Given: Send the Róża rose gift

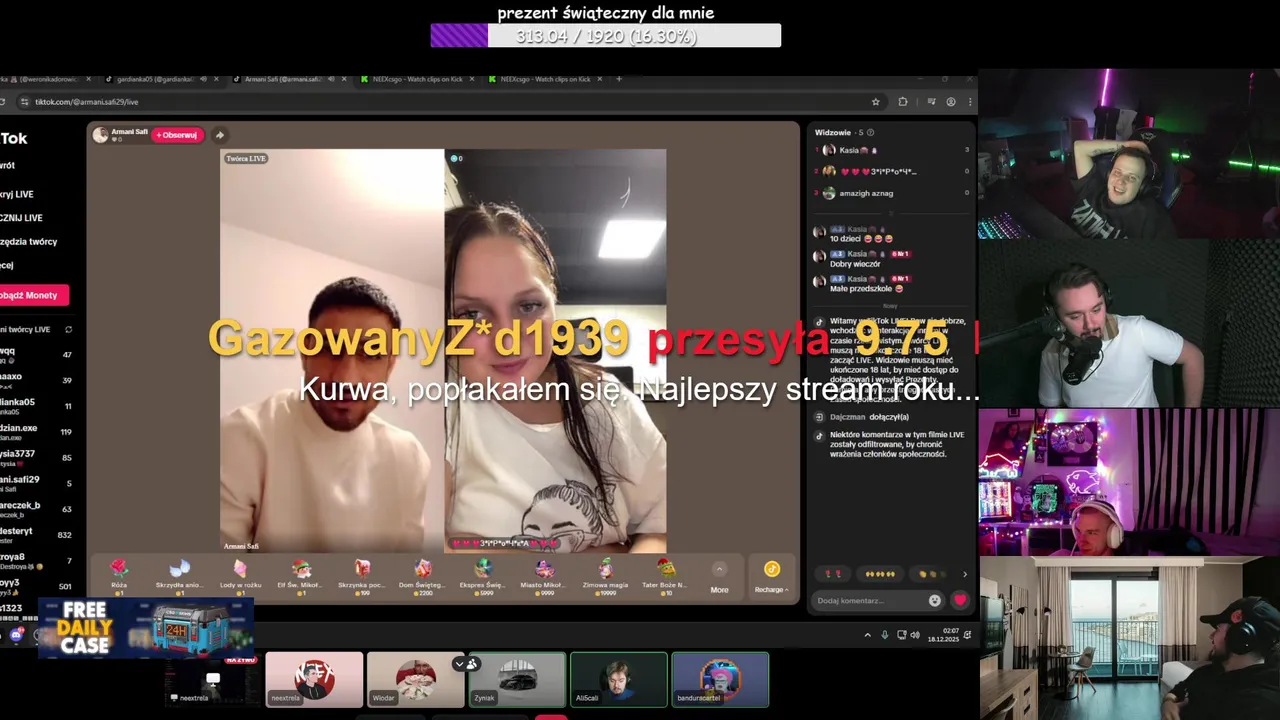Looking at the screenshot, I should tap(119, 576).
